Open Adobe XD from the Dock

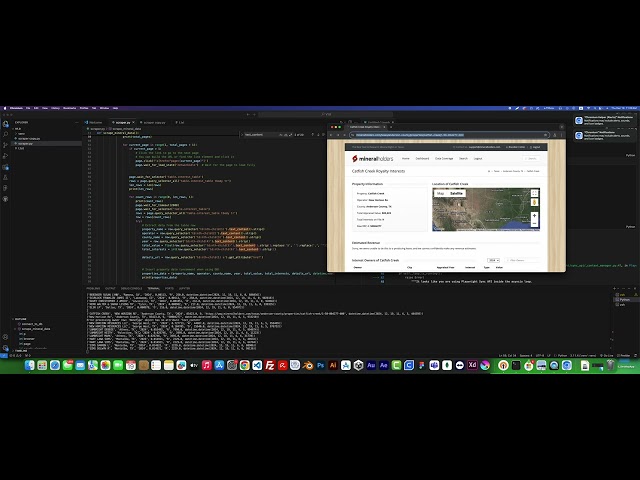point(472,365)
